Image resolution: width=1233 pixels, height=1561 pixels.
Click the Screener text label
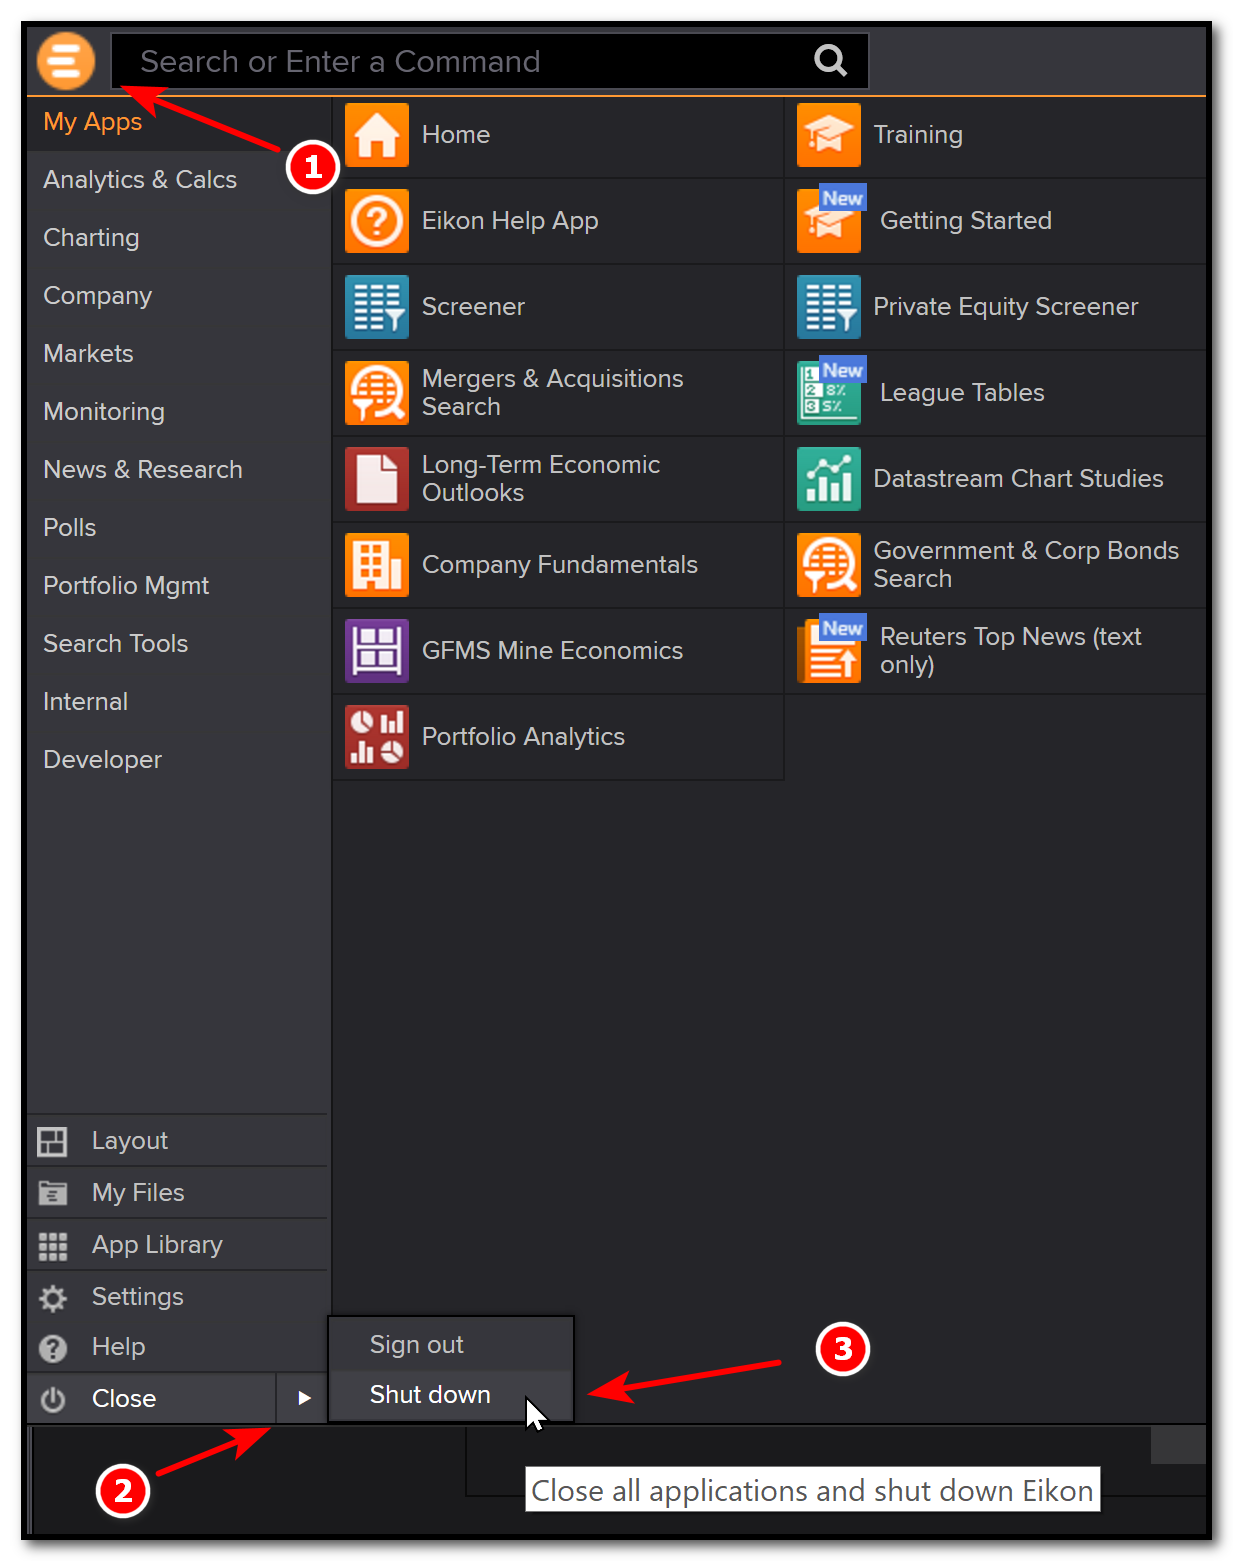click(x=473, y=307)
